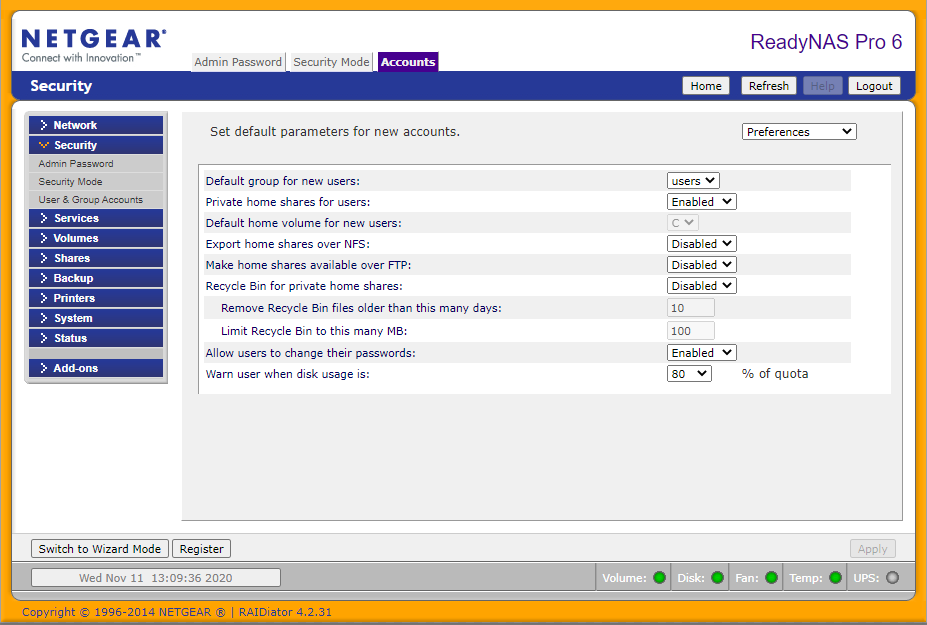Make home shares available over FTP
The width and height of the screenshot is (927, 625).
click(x=701, y=264)
